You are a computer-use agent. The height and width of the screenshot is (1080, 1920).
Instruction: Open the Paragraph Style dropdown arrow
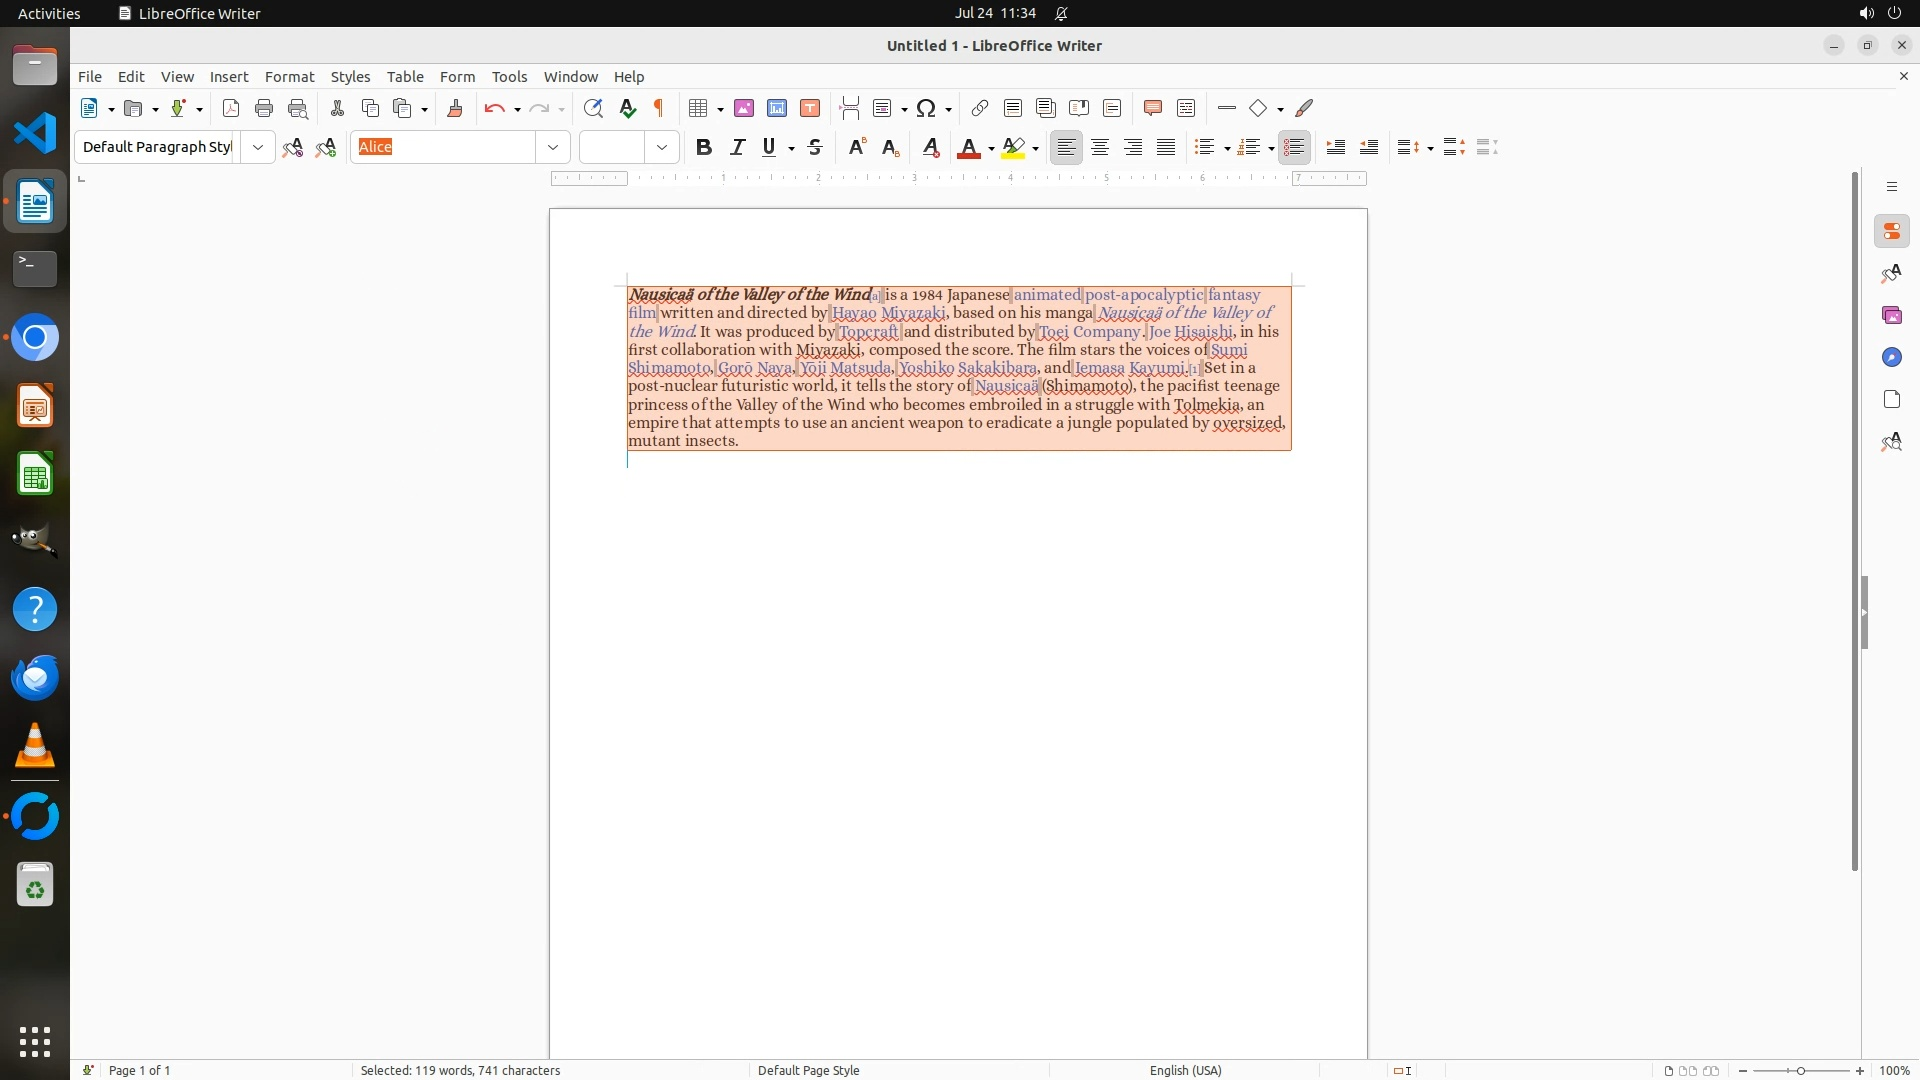click(x=258, y=147)
